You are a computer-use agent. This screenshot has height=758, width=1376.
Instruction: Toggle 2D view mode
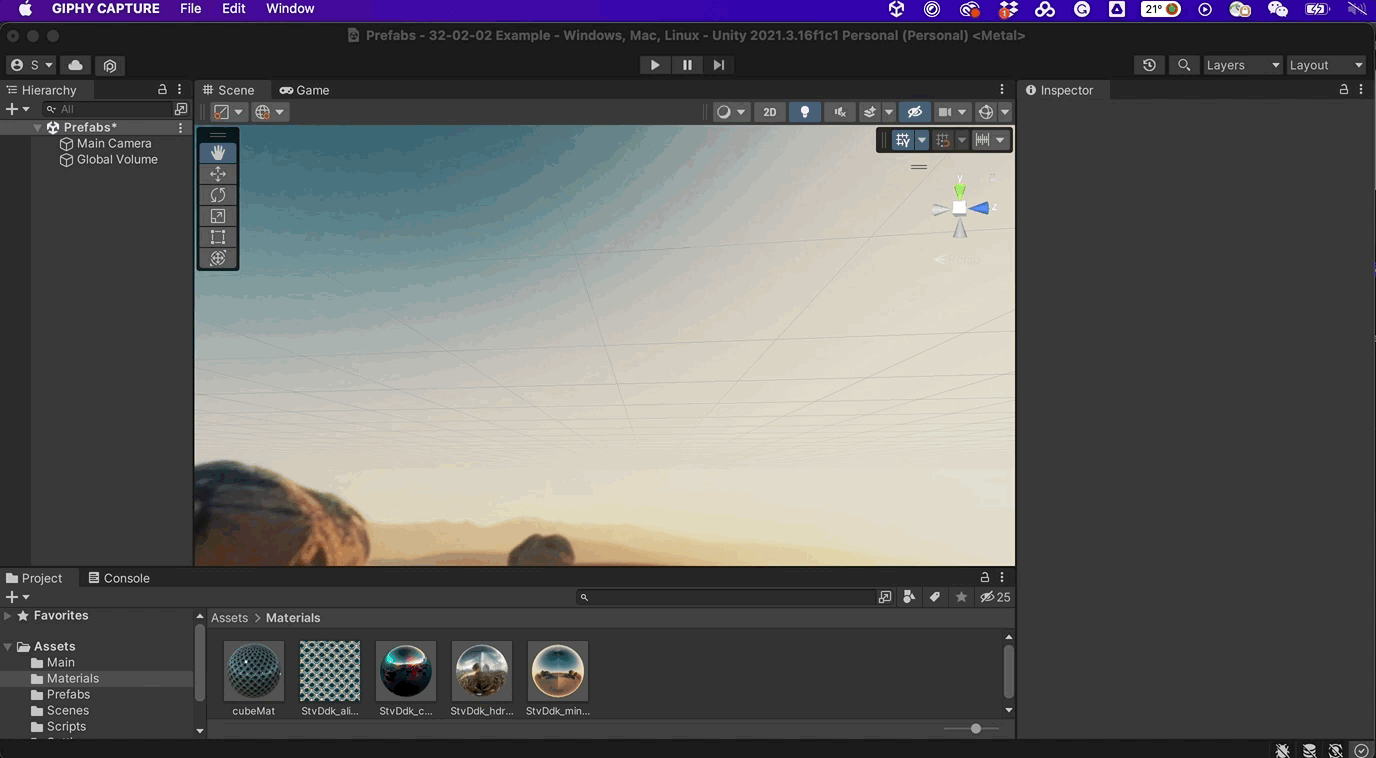(x=769, y=112)
